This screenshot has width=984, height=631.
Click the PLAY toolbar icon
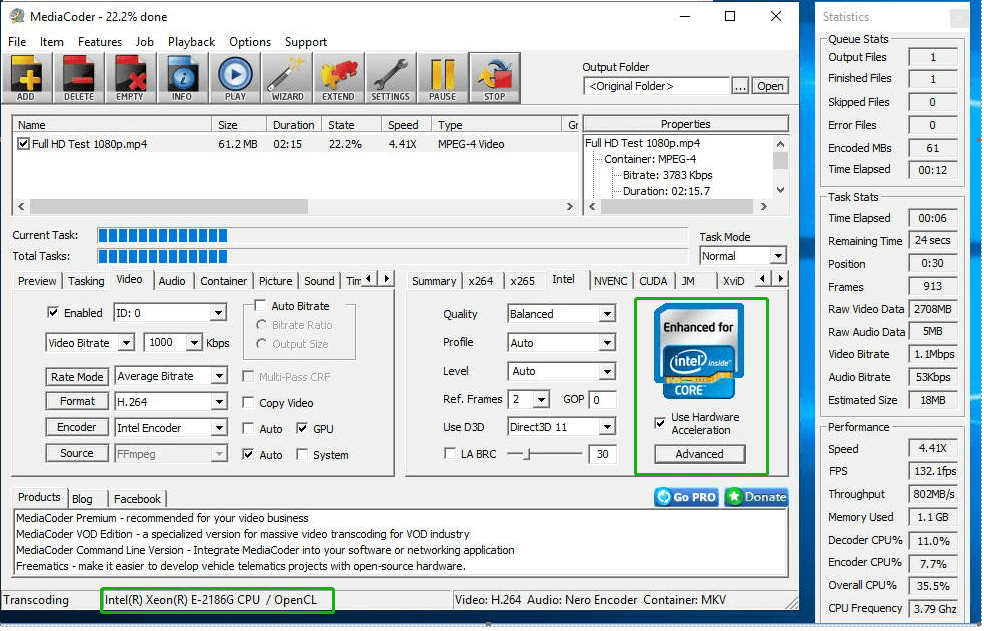pyautogui.click(x=235, y=78)
